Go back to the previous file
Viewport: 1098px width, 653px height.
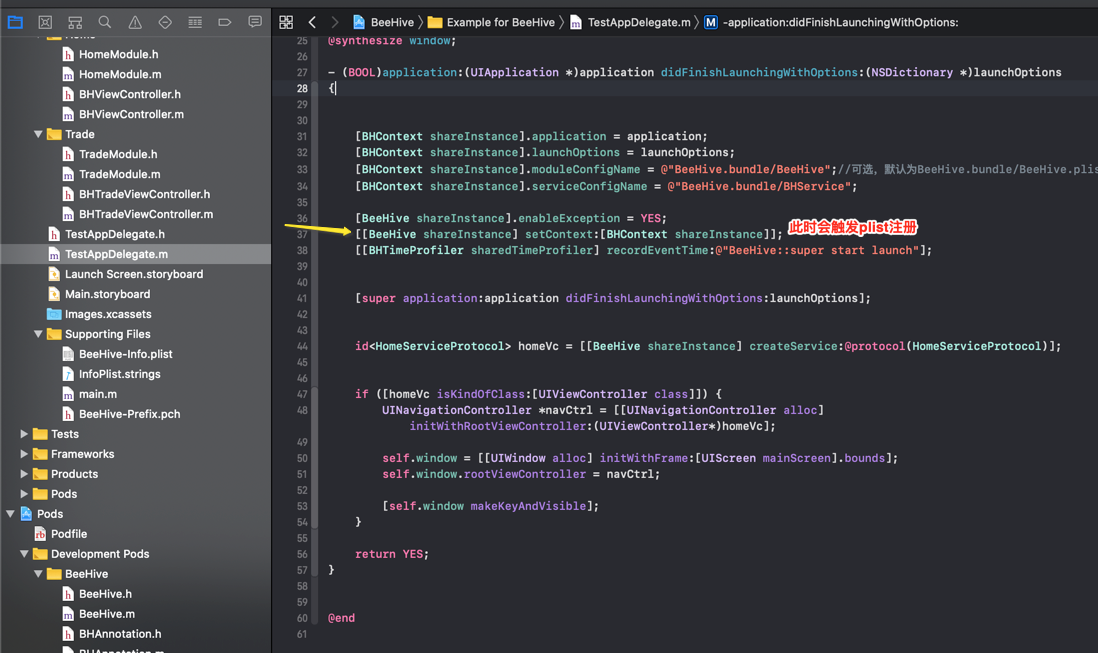point(312,22)
